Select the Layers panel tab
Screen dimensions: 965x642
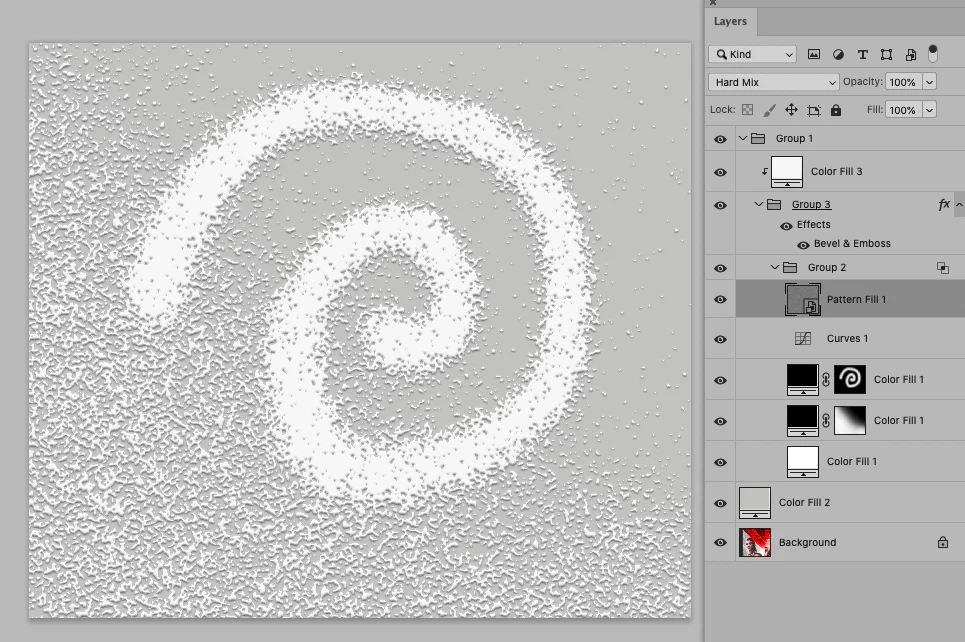(x=731, y=22)
